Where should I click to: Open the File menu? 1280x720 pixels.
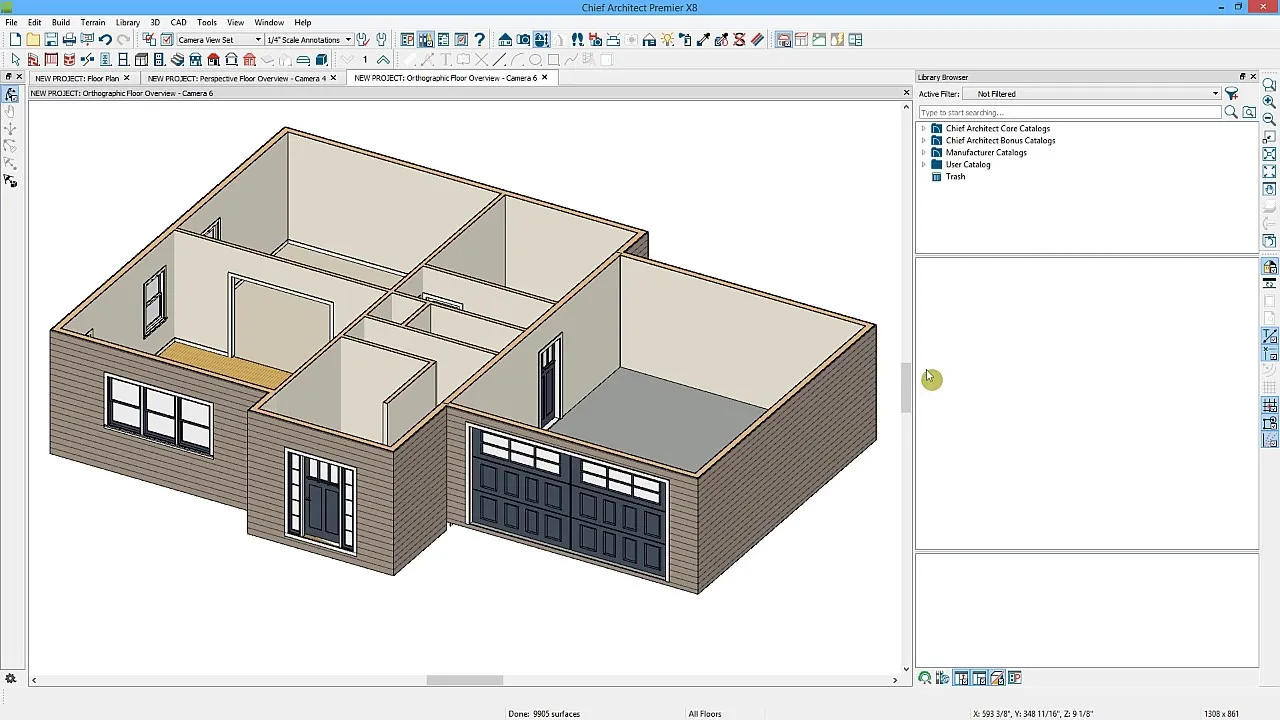(11, 22)
